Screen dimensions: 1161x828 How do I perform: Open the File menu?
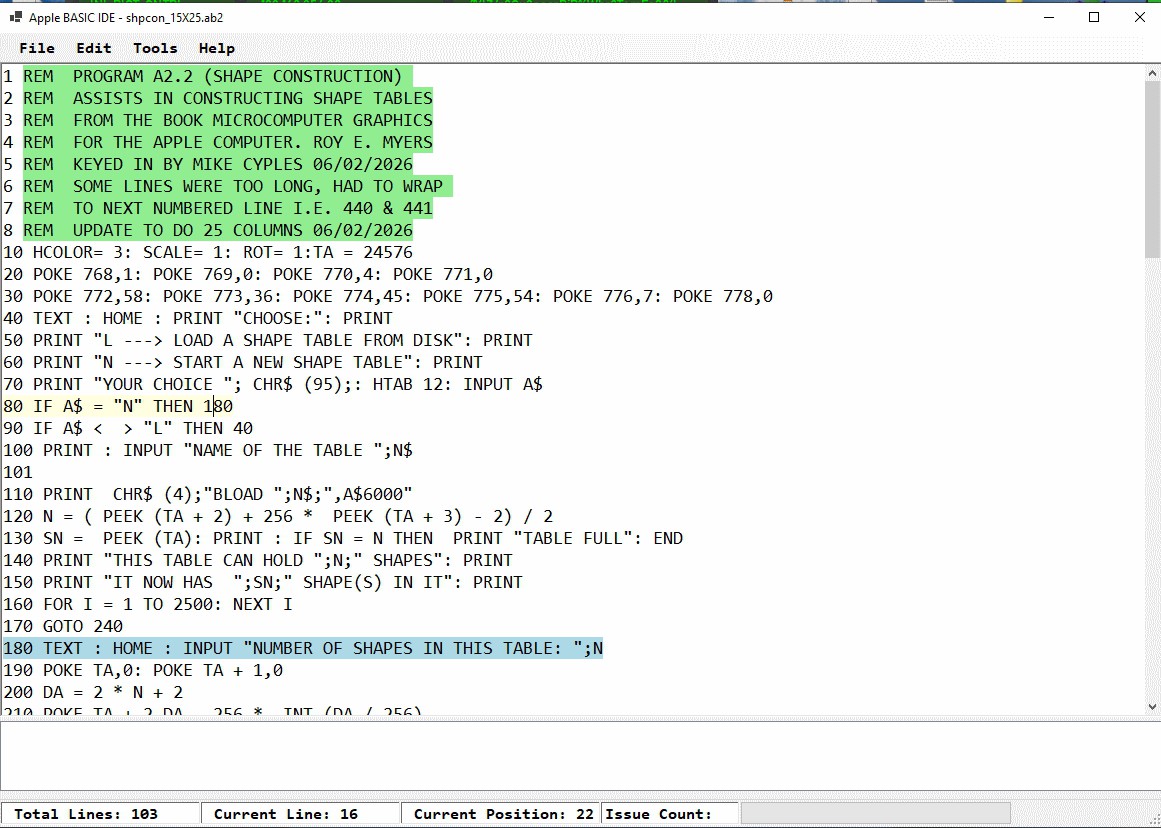(36, 48)
